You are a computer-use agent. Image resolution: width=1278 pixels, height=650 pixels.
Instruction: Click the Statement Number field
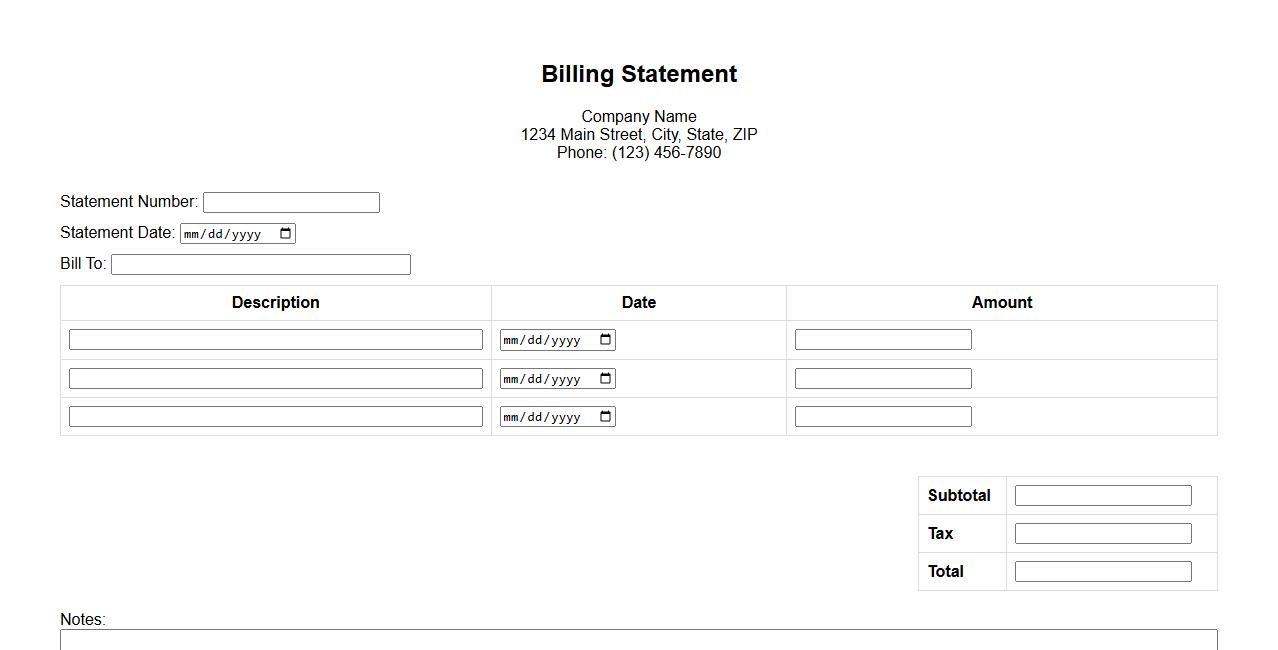[291, 203]
